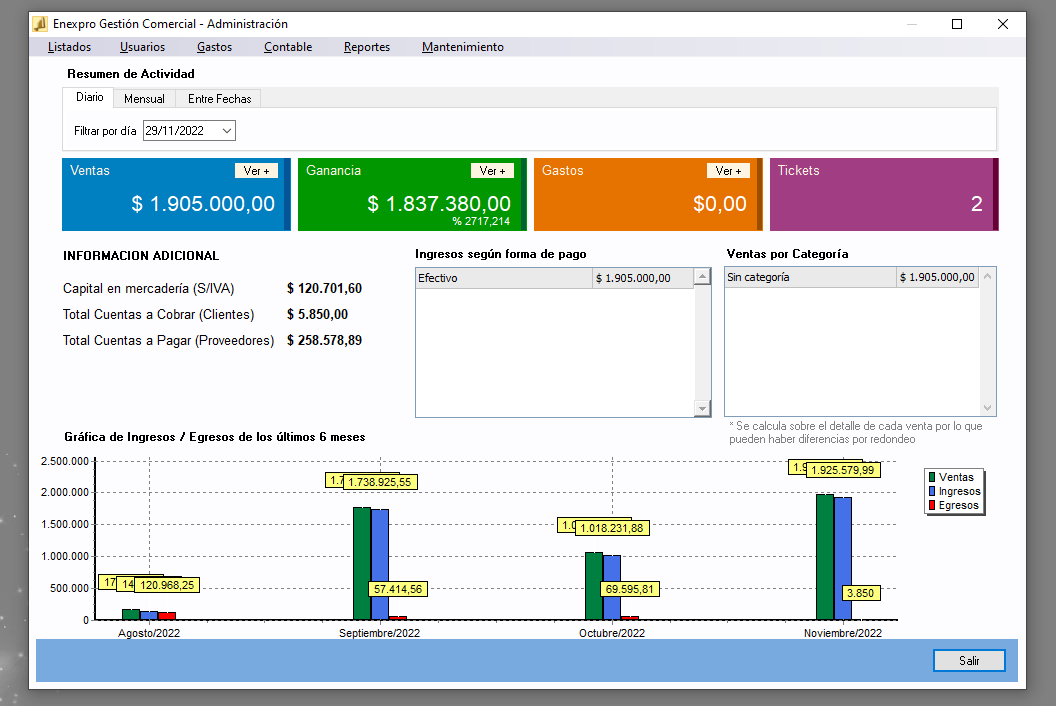Click the Enexpro app icon in title bar
Viewport: 1056px width, 706px height.
[40, 24]
